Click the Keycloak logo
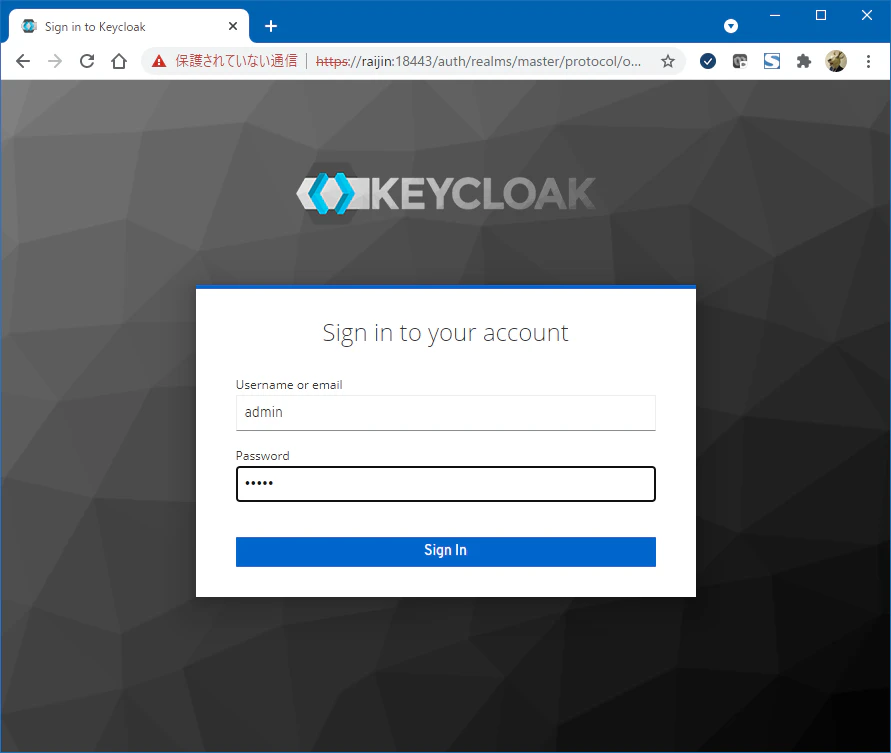This screenshot has width=891, height=753. point(445,192)
